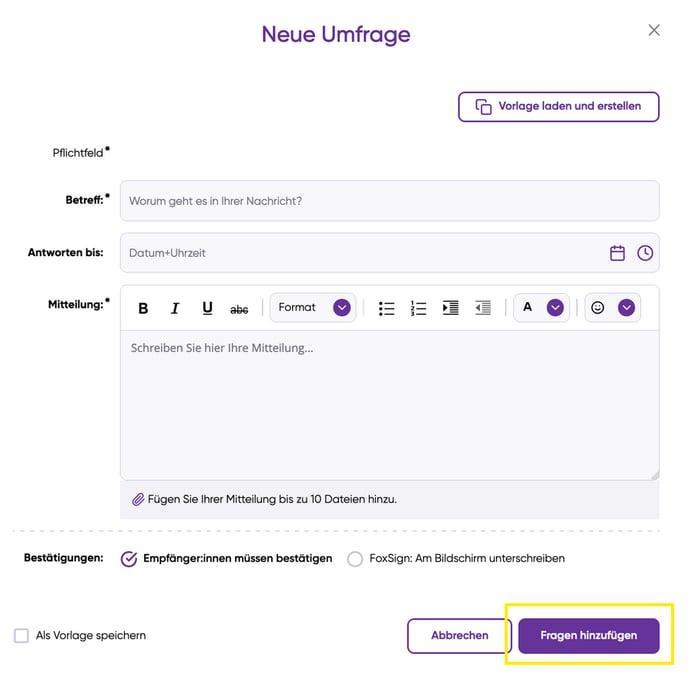Toggle Empfänger:innen müssen bestätigen option
The image size is (688, 681).
point(129,559)
